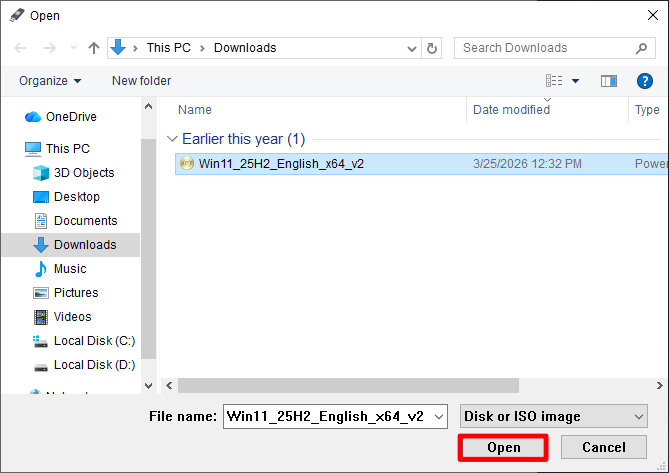Refresh the Downloads folder

432,48
